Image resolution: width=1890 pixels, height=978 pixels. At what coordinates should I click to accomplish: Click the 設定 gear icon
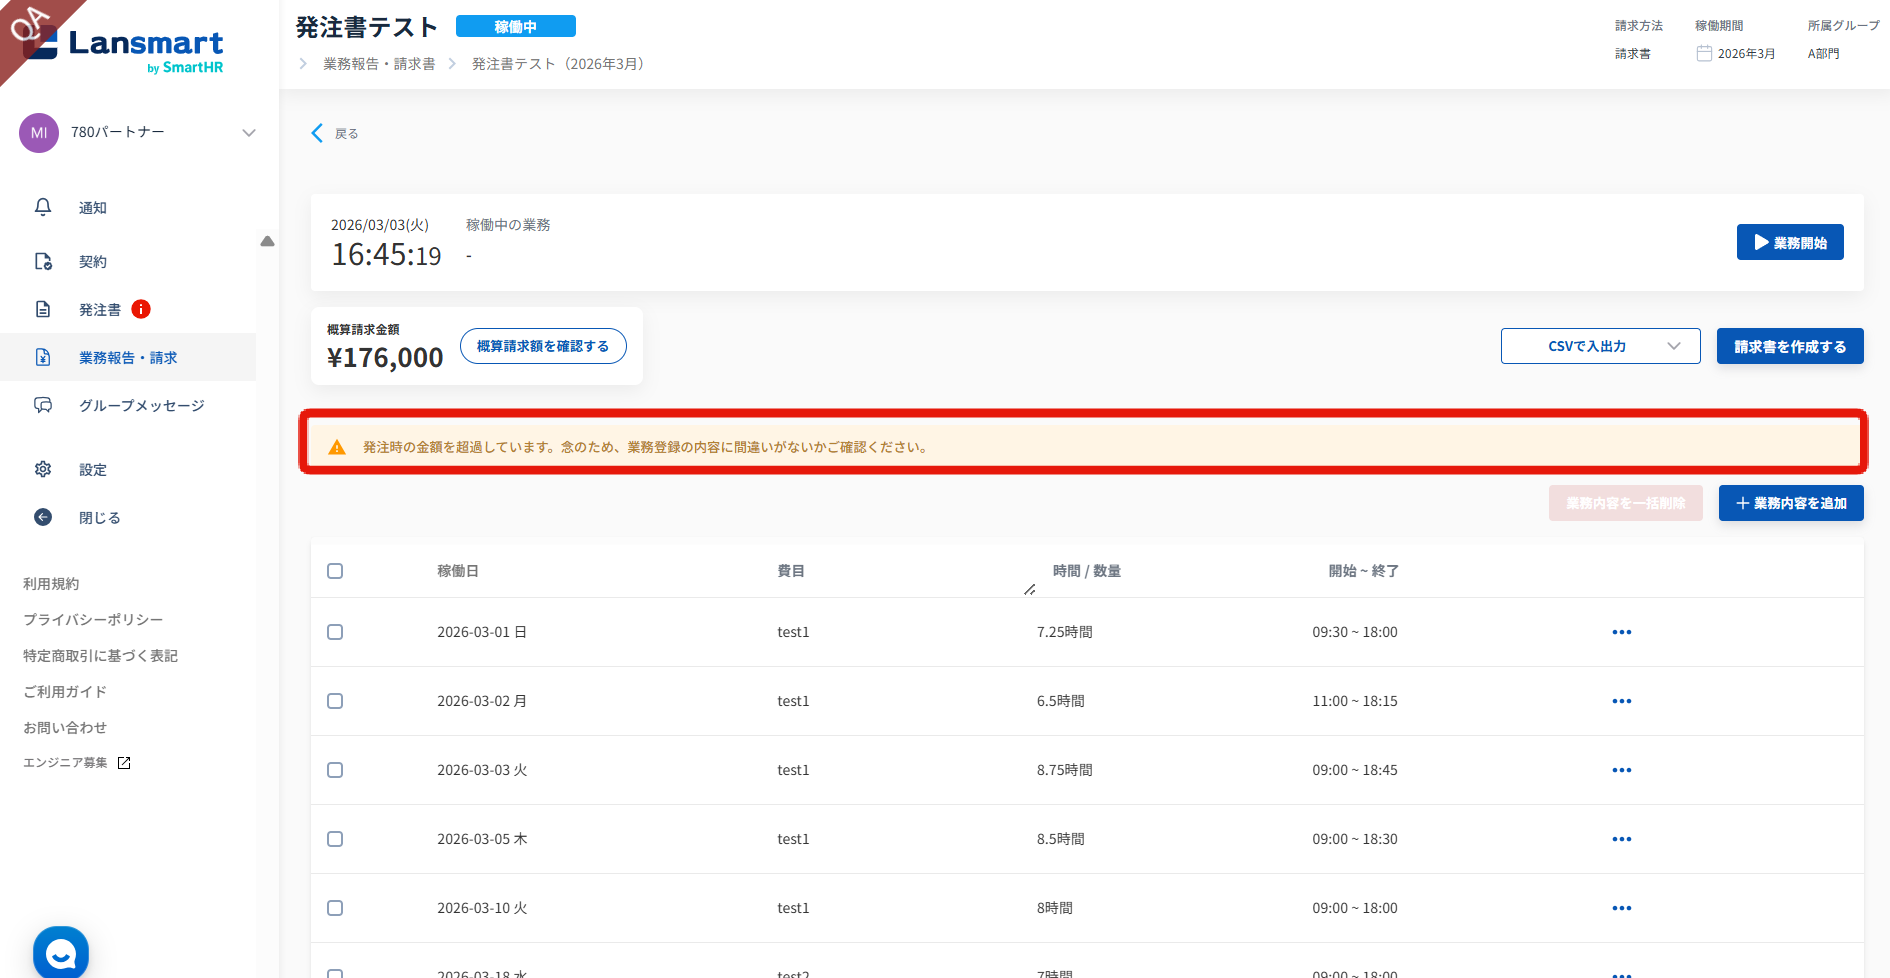(43, 469)
